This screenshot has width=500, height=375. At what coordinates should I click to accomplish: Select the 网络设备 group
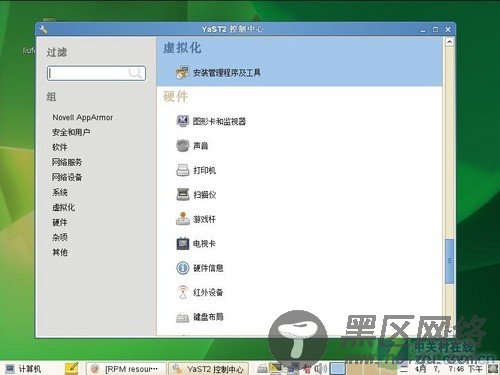point(67,177)
